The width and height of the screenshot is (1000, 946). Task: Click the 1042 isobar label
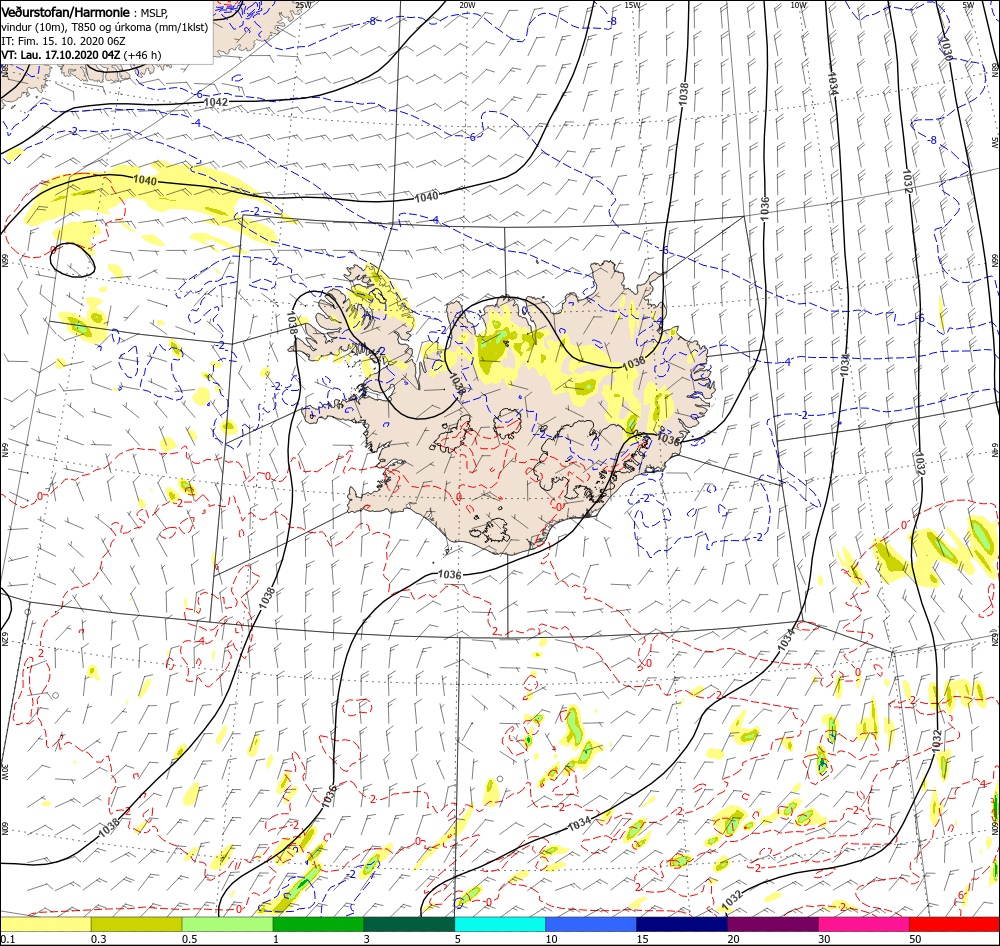pos(216,102)
